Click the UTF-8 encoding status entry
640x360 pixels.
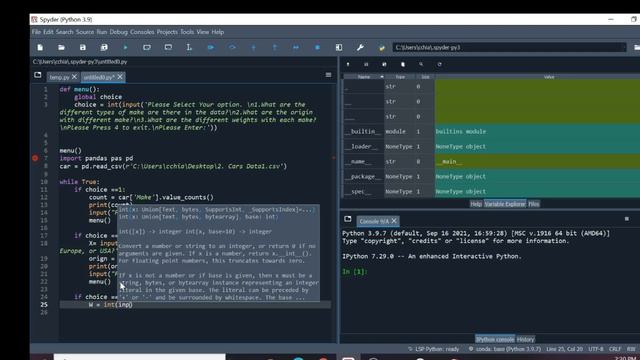(x=596, y=349)
